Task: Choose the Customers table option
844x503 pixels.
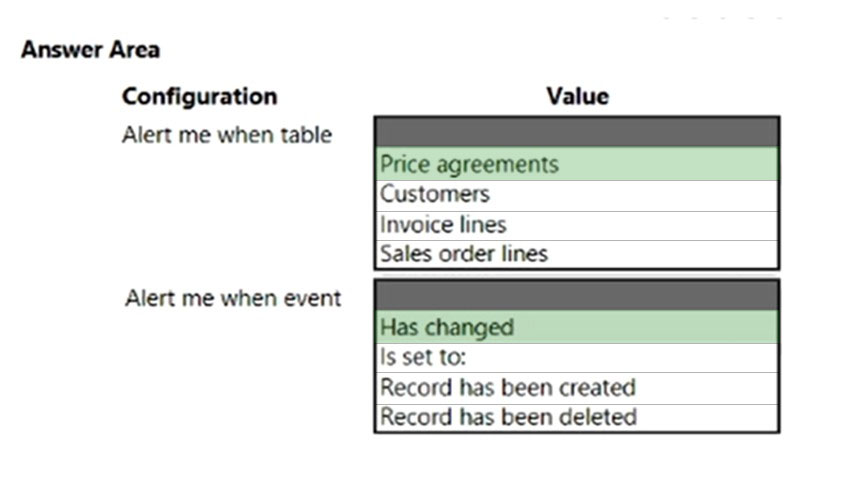Action: 576,195
